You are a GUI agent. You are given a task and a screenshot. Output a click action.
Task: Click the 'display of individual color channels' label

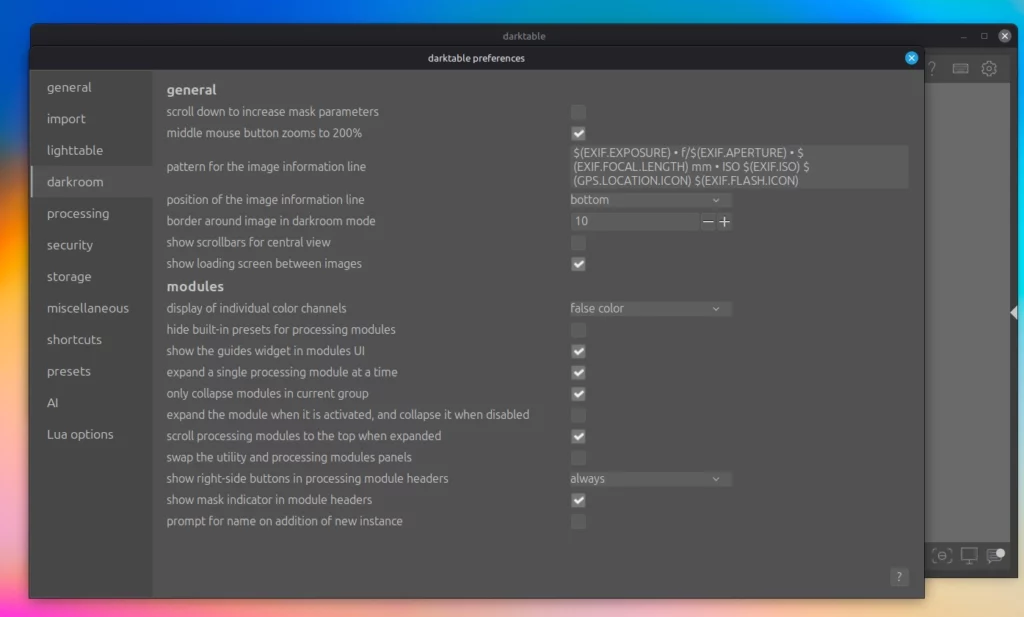(x=256, y=308)
